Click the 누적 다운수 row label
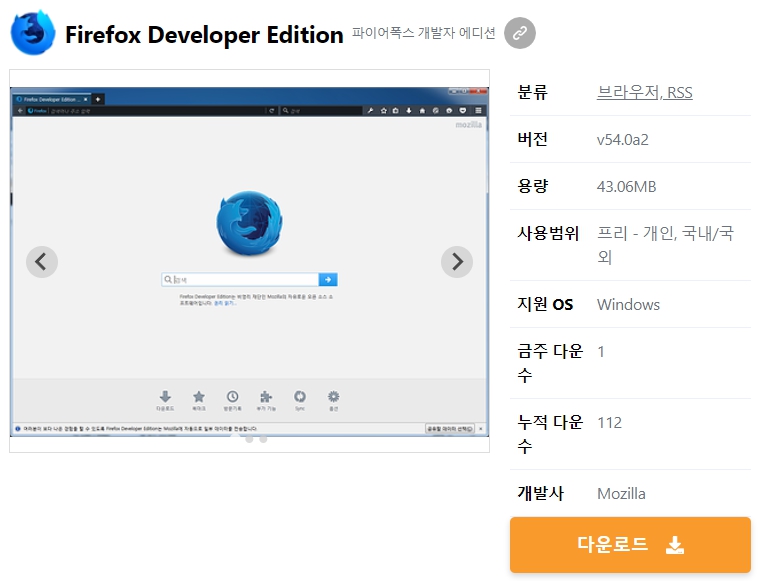Image resolution: width=763 pixels, height=581 pixels. tap(550, 434)
